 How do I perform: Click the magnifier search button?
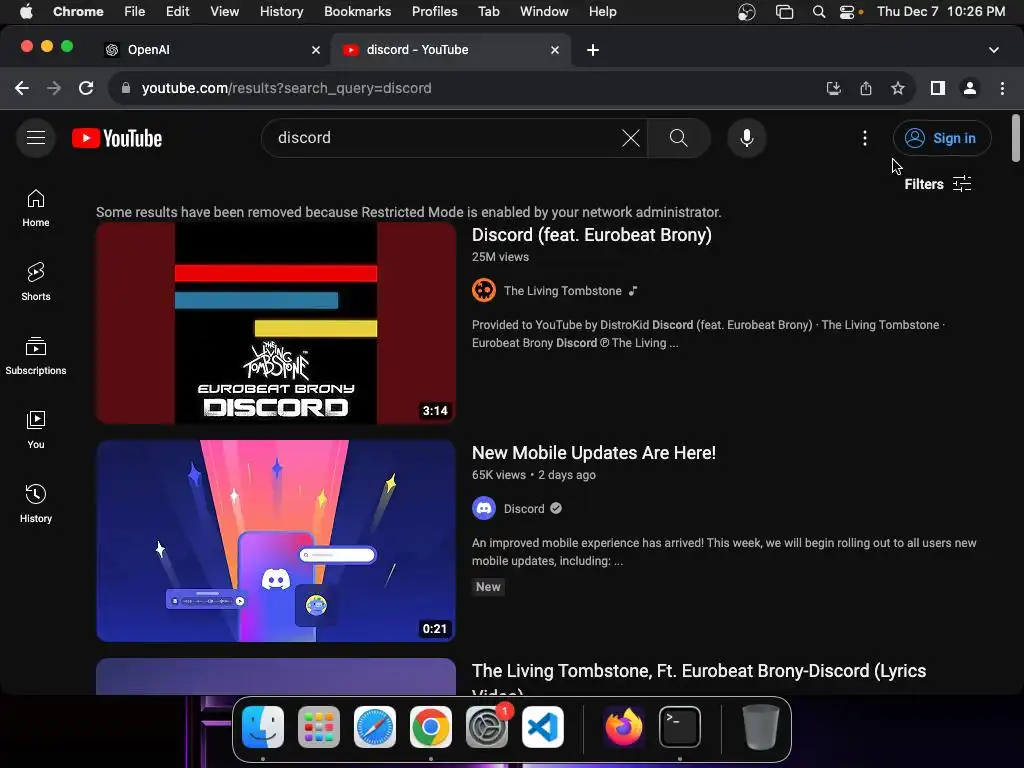pos(679,138)
